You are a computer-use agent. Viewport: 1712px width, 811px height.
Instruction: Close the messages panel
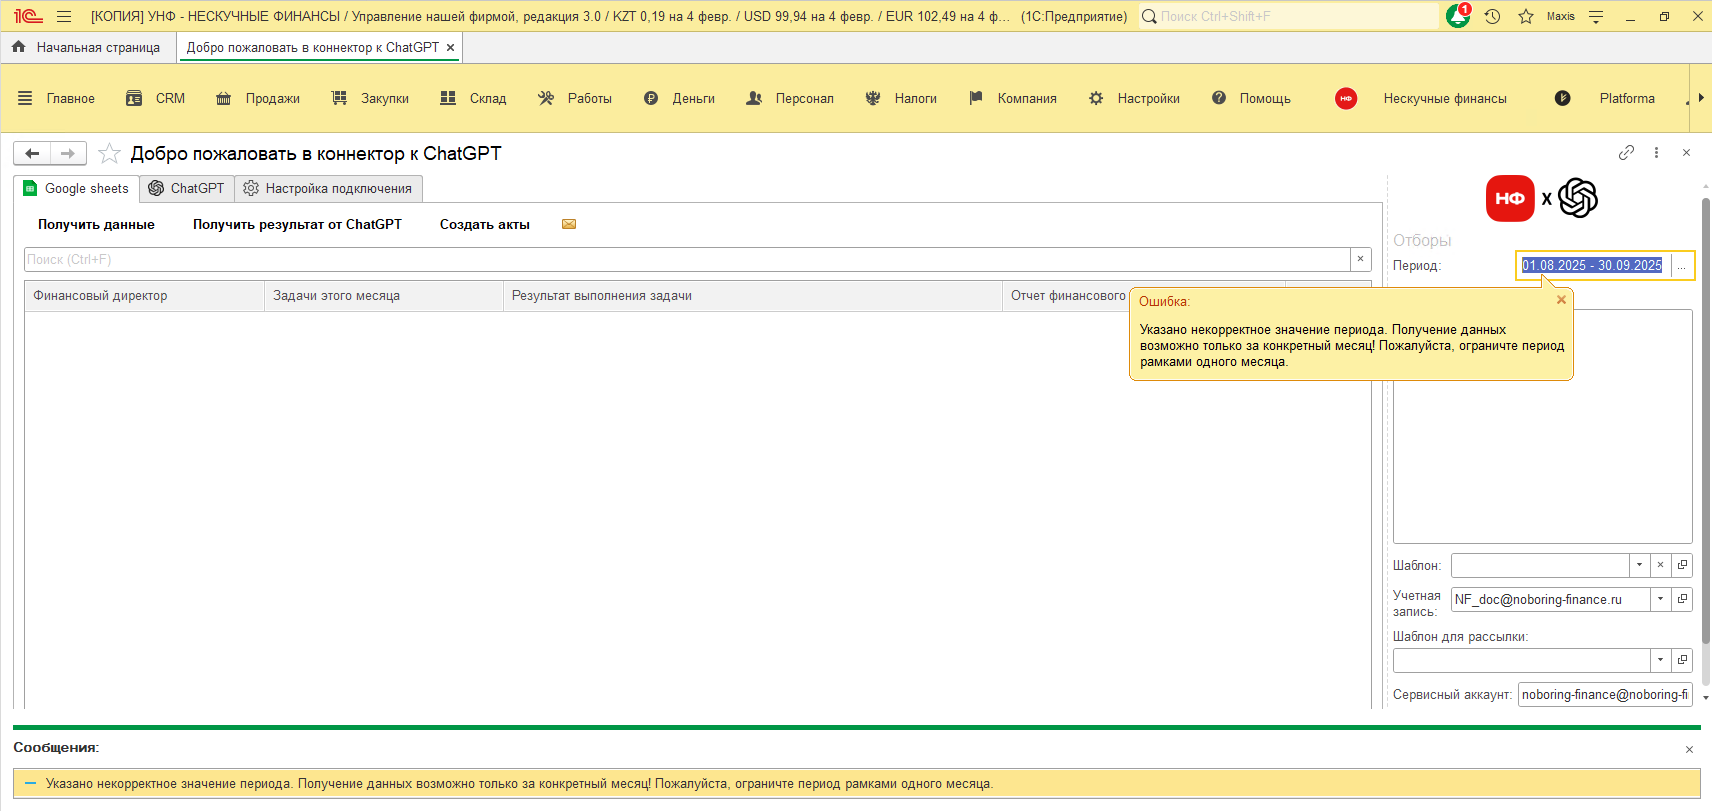click(1689, 749)
